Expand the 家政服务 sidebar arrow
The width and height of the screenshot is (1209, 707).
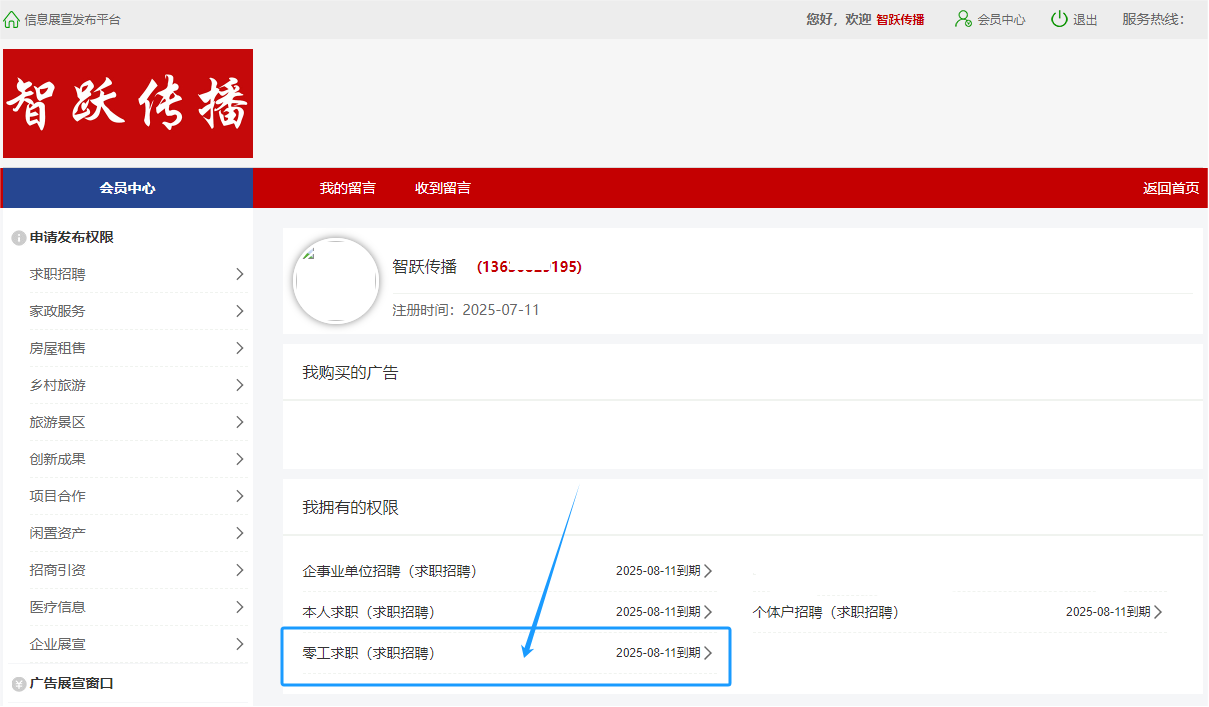click(240, 311)
